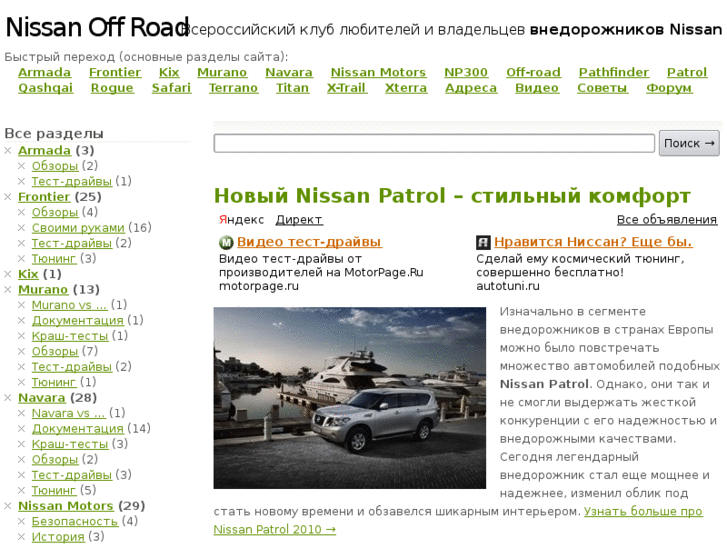Open the Nissan Patrol photo thumbnail
The height and width of the screenshot is (545, 727).
[350, 398]
